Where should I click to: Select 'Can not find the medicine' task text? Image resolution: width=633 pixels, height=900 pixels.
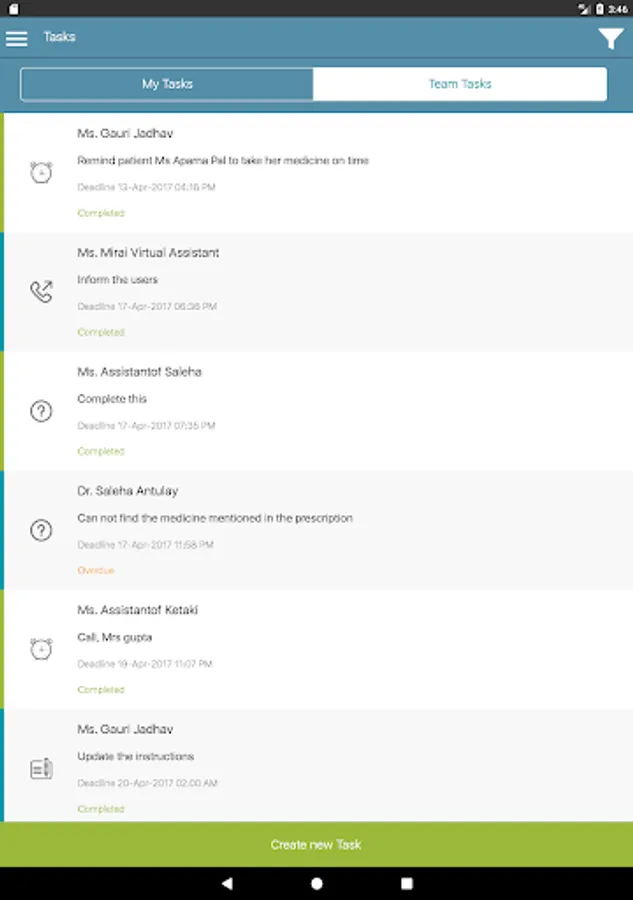tap(215, 518)
